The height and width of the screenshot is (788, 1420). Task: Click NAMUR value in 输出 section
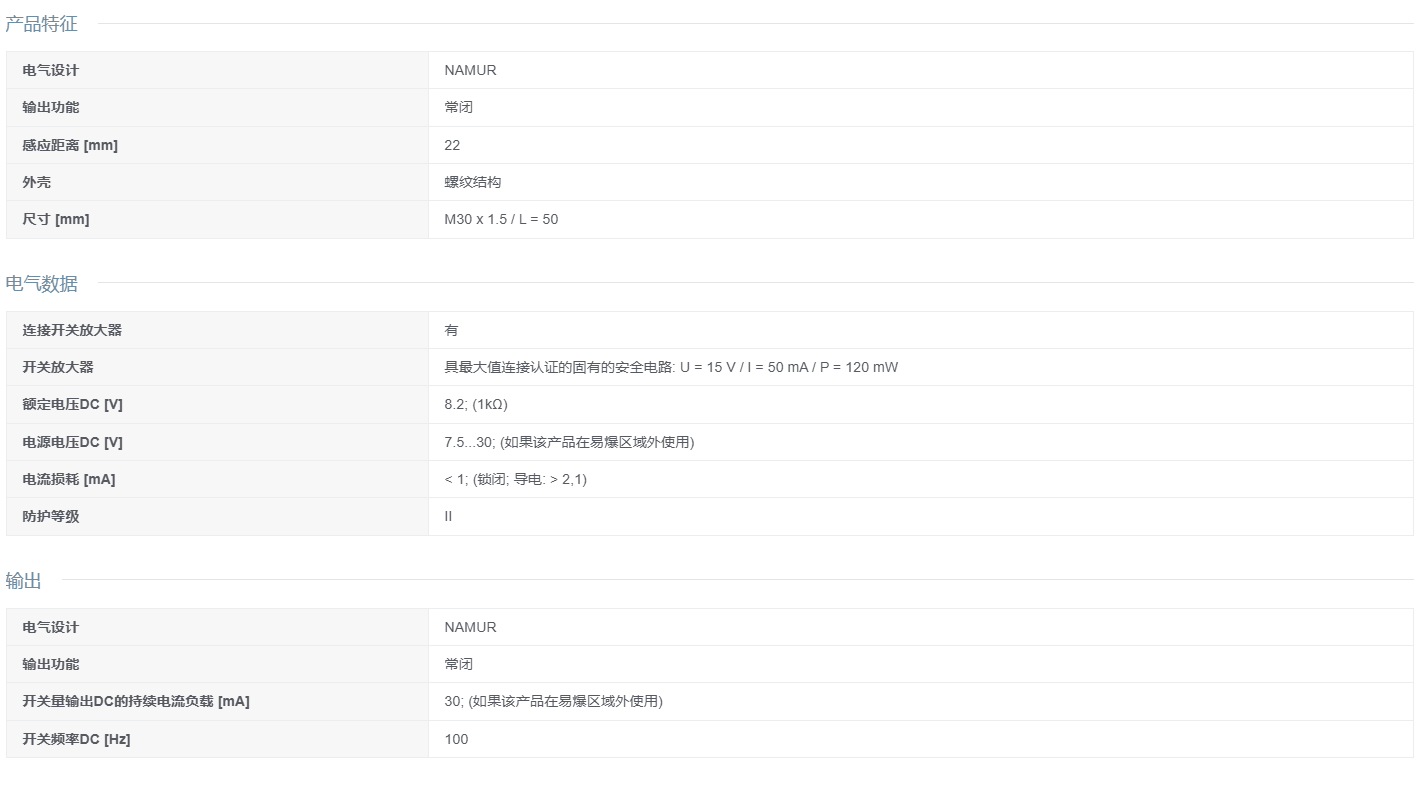[470, 627]
